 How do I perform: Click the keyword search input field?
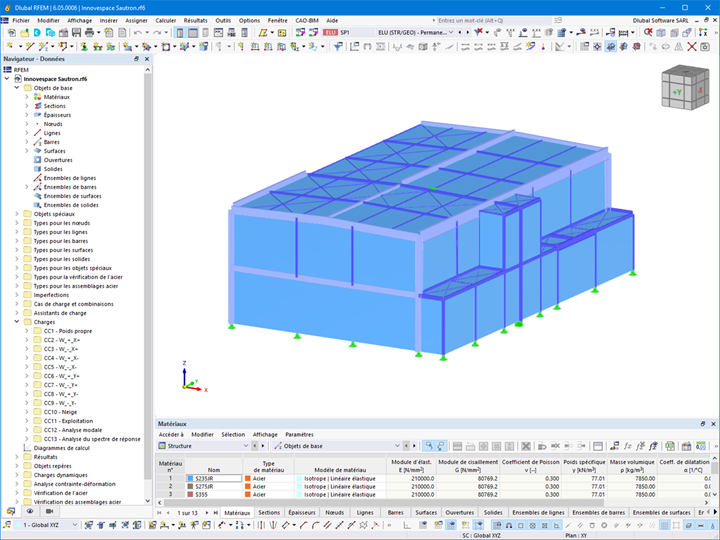coord(494,21)
